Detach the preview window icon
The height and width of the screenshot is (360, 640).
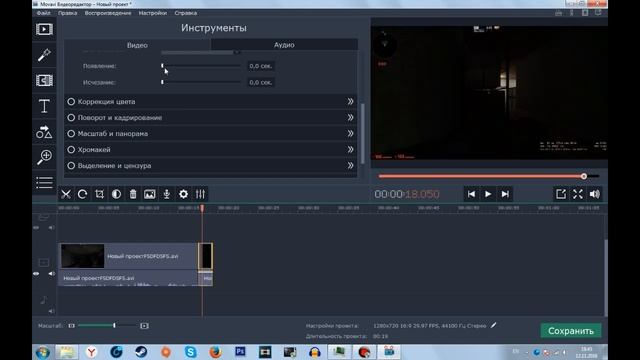click(x=561, y=194)
